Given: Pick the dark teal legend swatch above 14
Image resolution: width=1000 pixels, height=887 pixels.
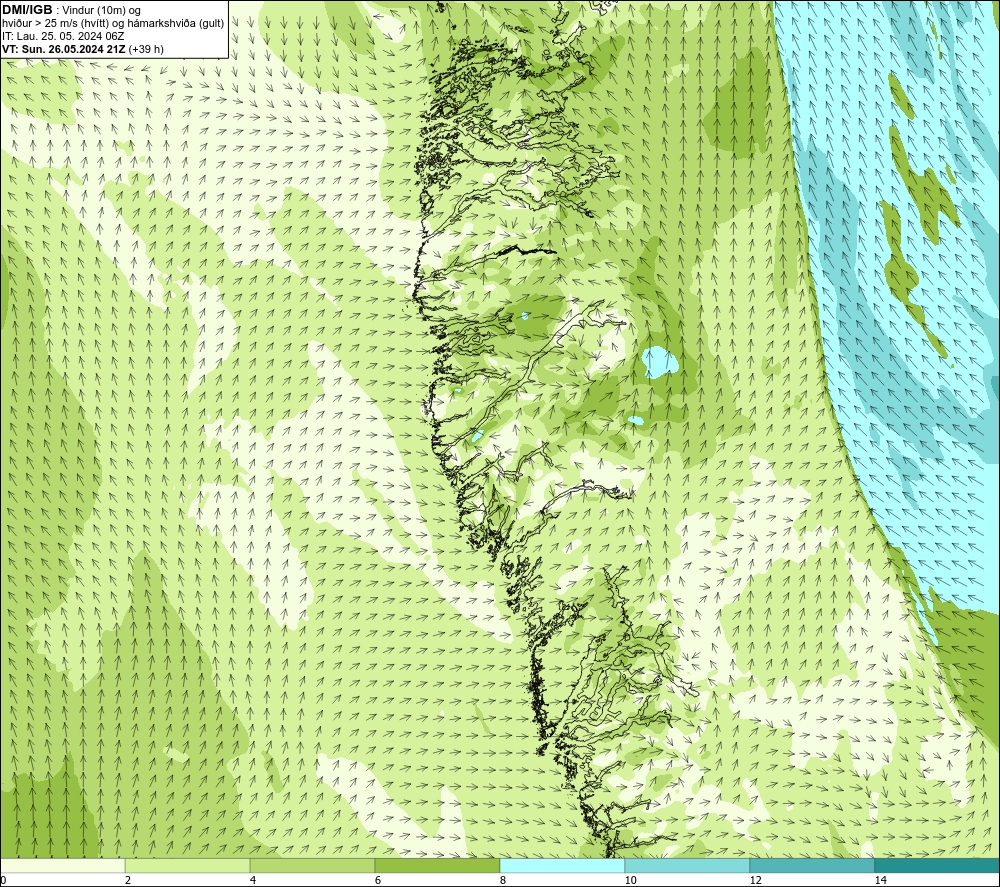Looking at the screenshot, I should [x=937, y=865].
